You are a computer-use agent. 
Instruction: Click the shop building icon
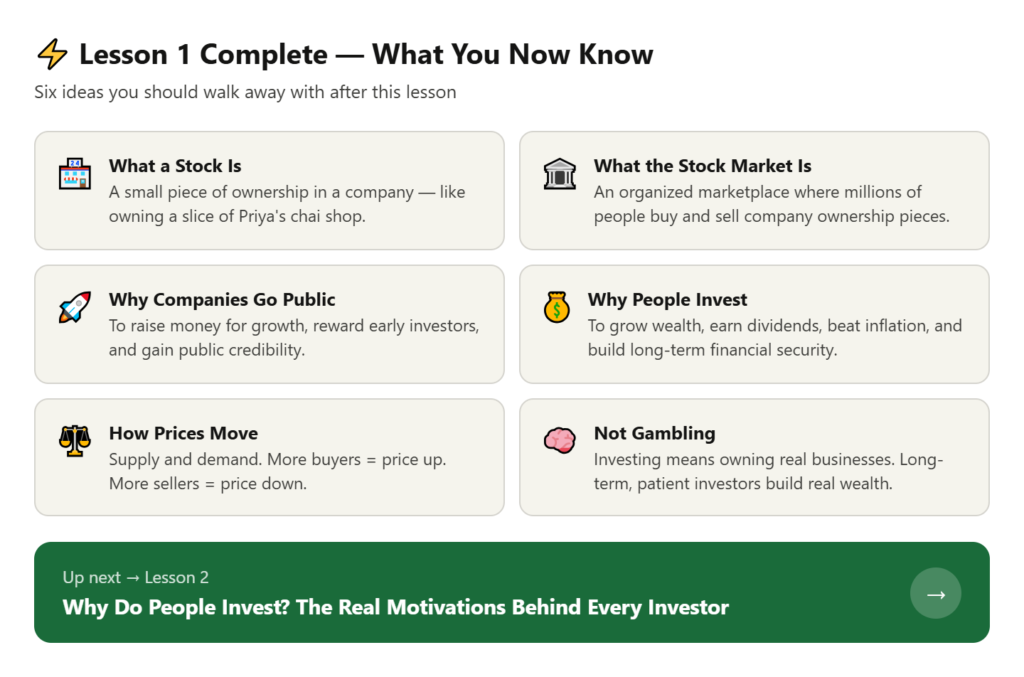[74, 174]
